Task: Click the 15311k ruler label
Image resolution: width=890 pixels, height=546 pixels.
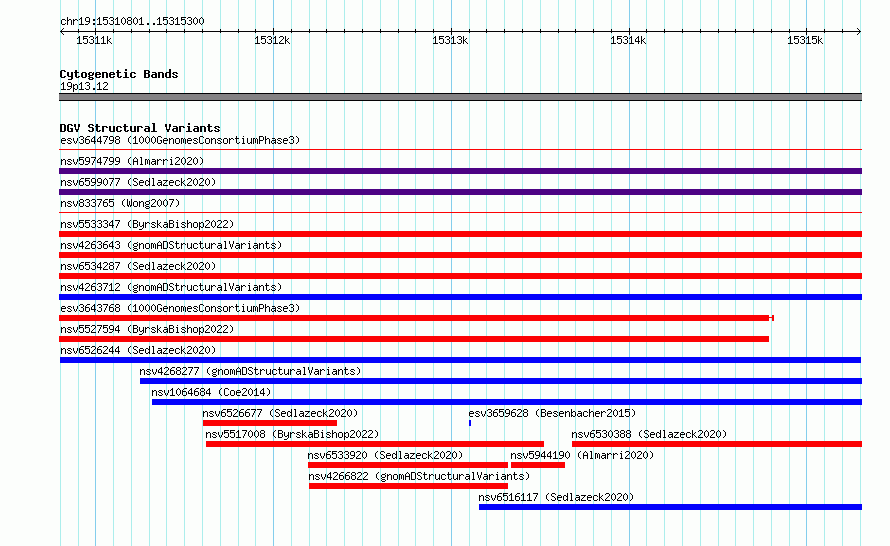Action: point(94,40)
